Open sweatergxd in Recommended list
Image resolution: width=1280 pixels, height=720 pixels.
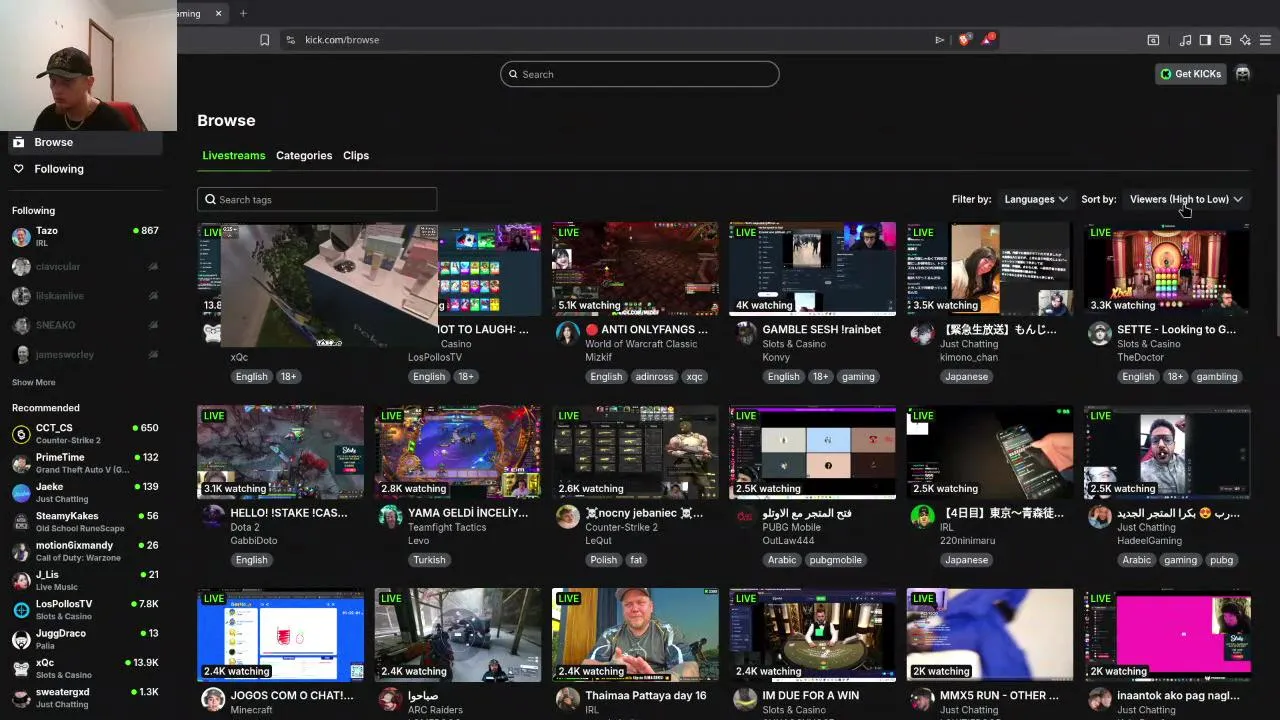85,698
